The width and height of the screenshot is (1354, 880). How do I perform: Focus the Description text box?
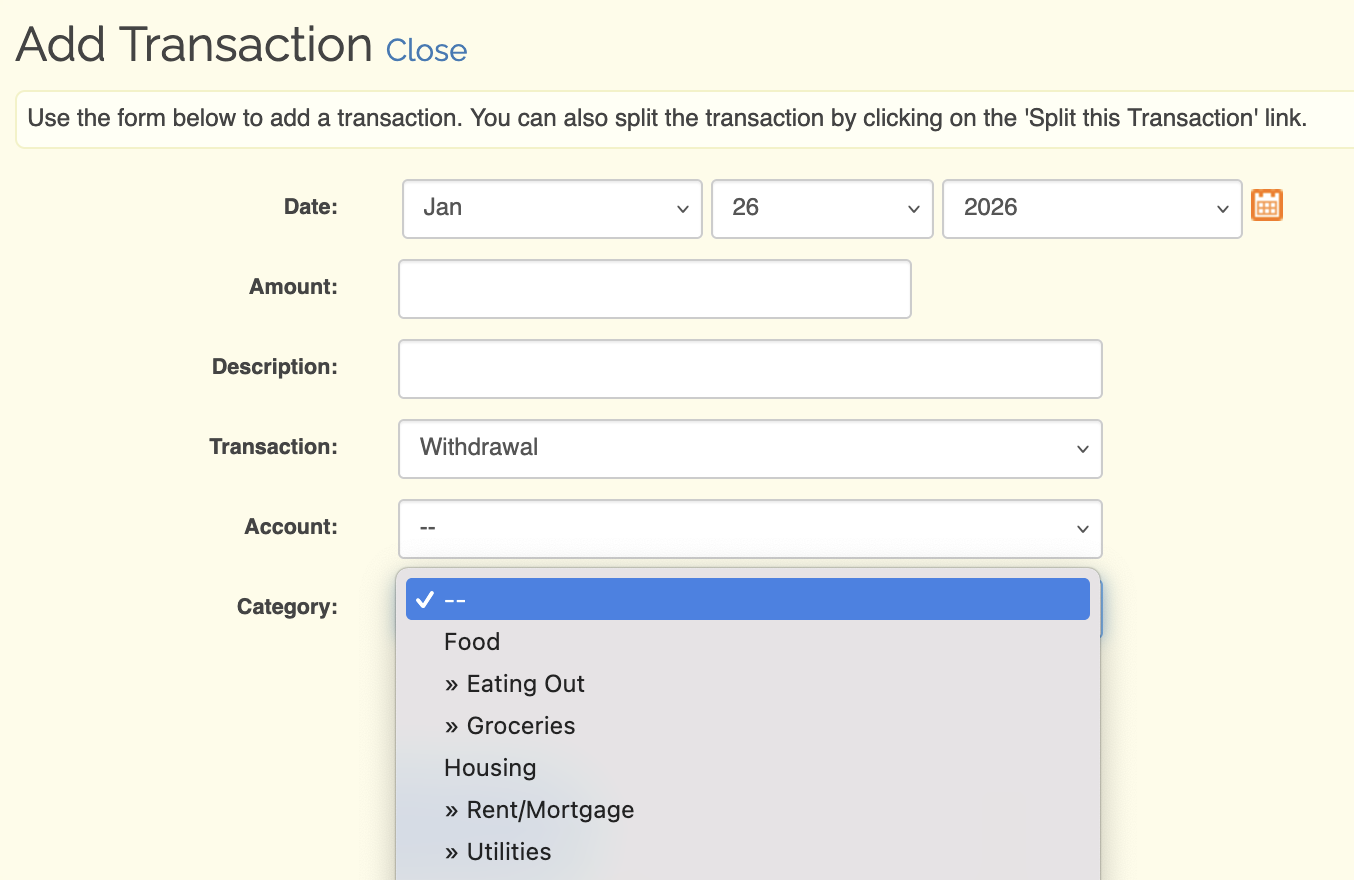coord(750,369)
